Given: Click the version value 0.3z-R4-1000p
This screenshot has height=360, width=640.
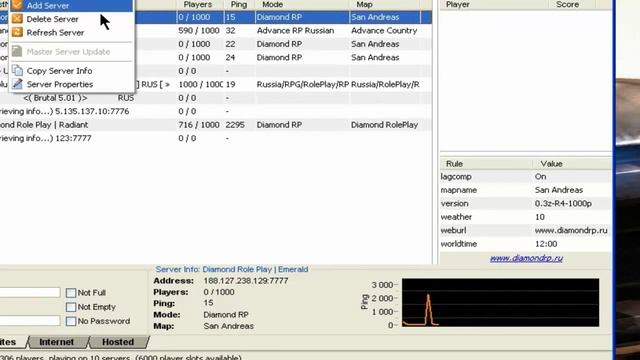Looking at the screenshot, I should [x=563, y=203].
